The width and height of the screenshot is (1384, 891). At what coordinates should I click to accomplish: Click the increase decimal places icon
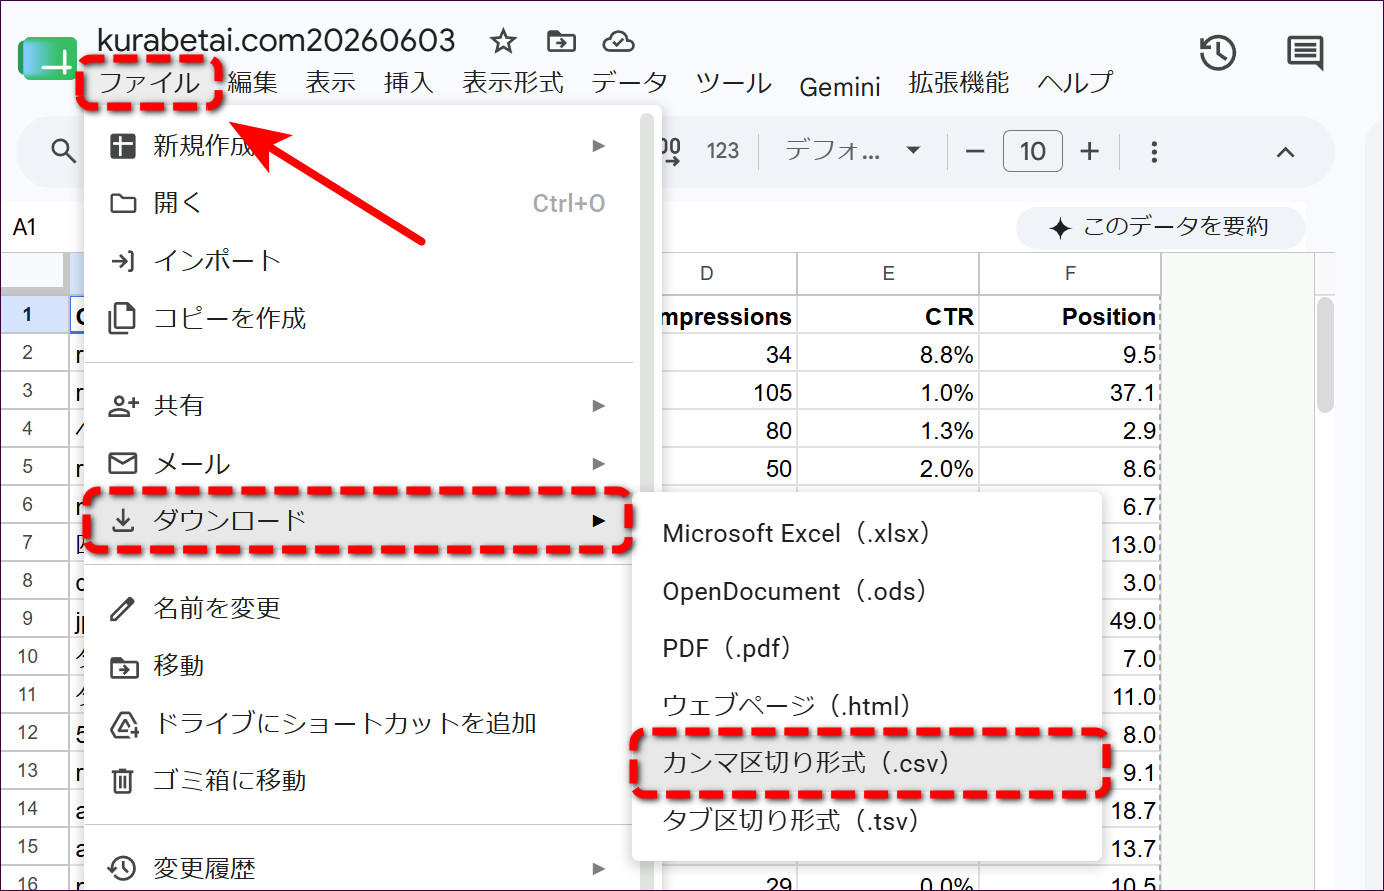point(670,151)
